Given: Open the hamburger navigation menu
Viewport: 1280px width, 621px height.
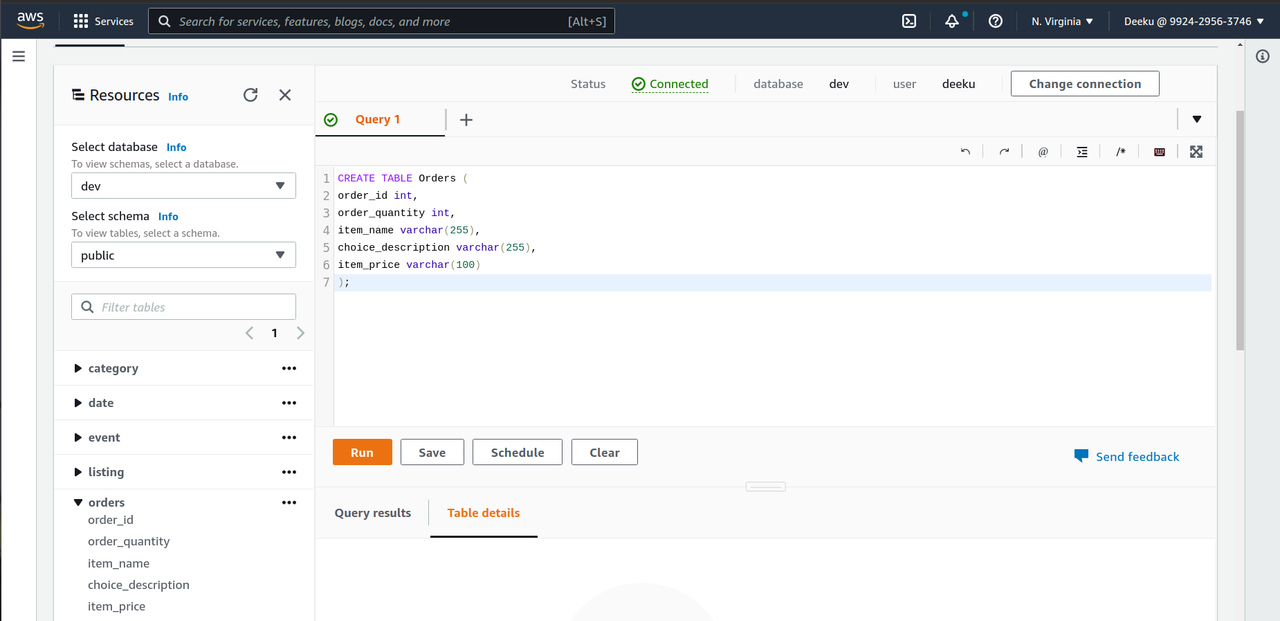Looking at the screenshot, I should 18,56.
